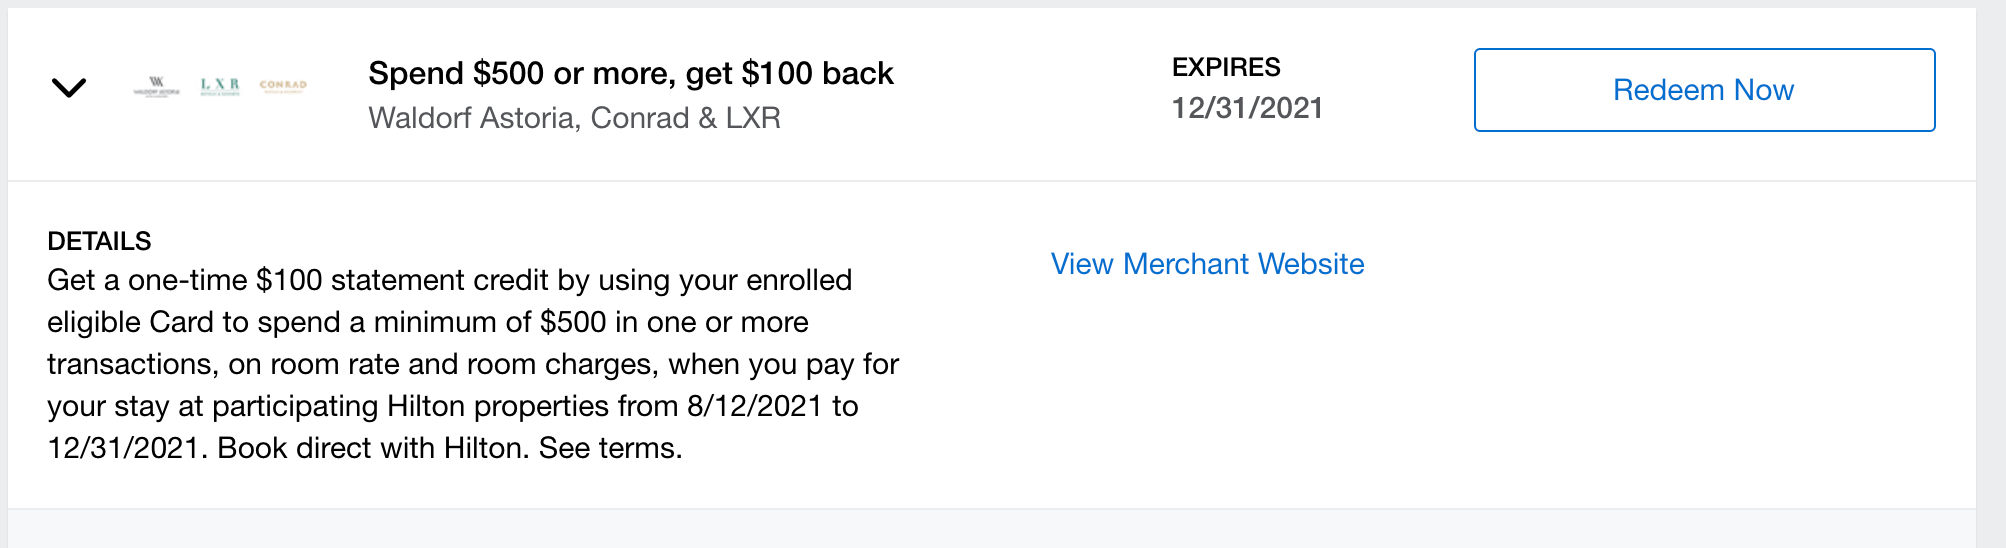
Task: Click "Book direct with Hilton" sentence
Action: pos(372,448)
